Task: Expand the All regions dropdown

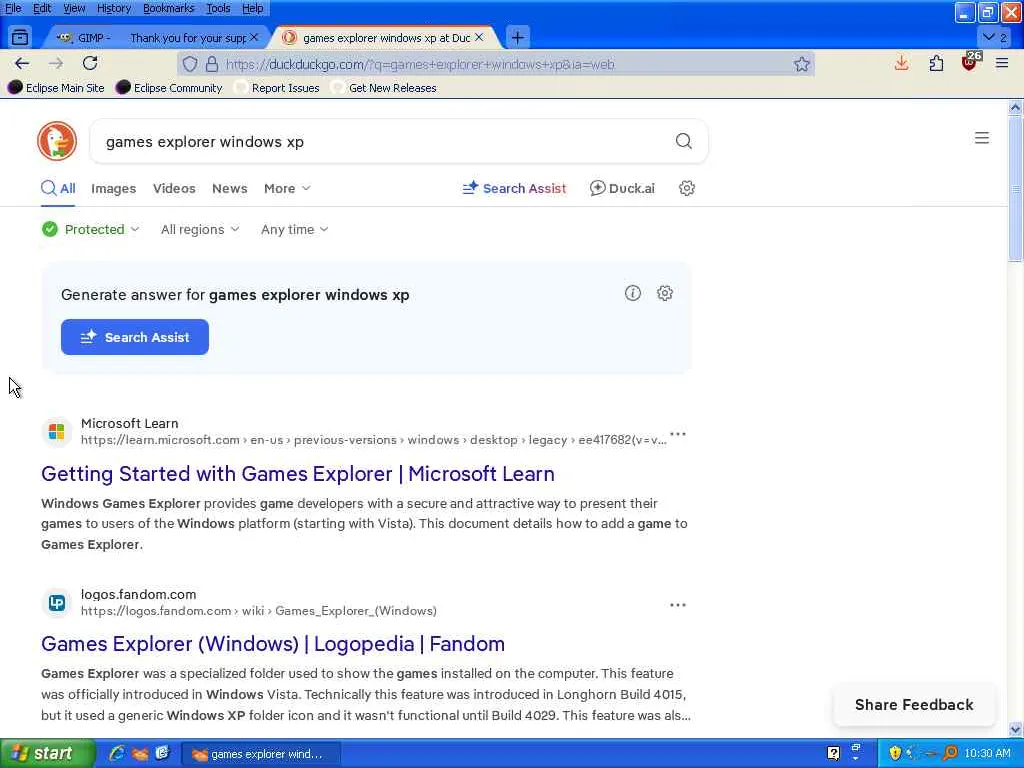Action: [x=200, y=229]
